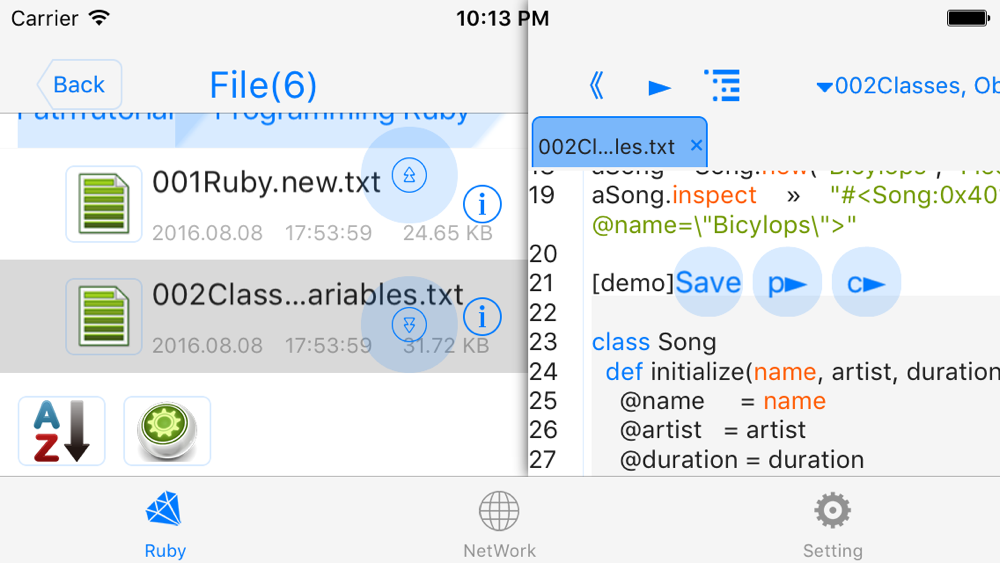This screenshot has height=563, width=1000.
Task: Select the 001Ruby.new.txt file row
Action: pos(263,204)
